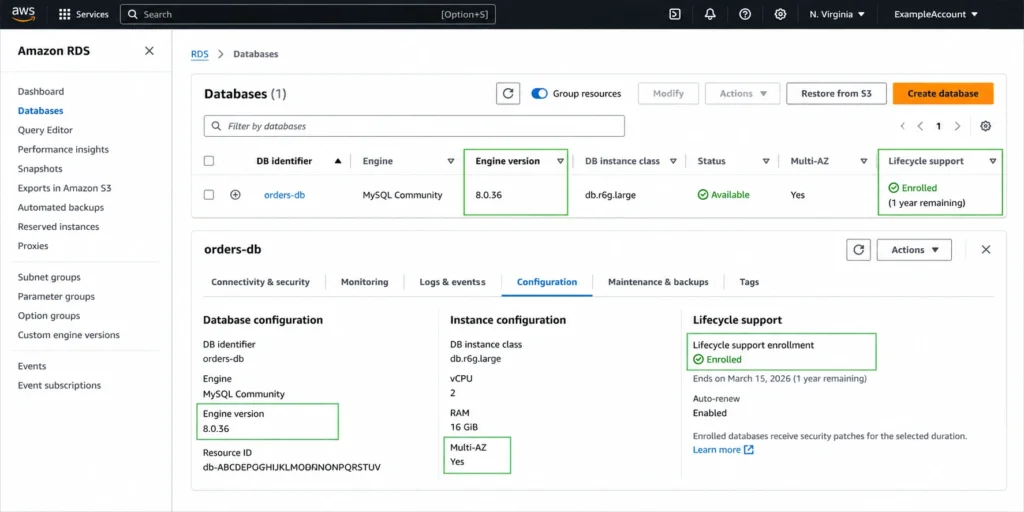Image resolution: width=1024 pixels, height=512 pixels.
Task: Switch to Connectivity & security tab
Action: tap(261, 282)
